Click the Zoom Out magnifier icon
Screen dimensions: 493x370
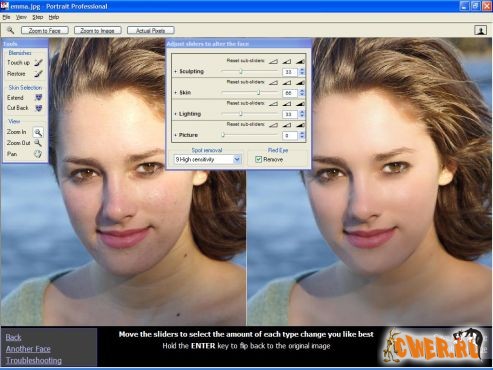[38, 143]
